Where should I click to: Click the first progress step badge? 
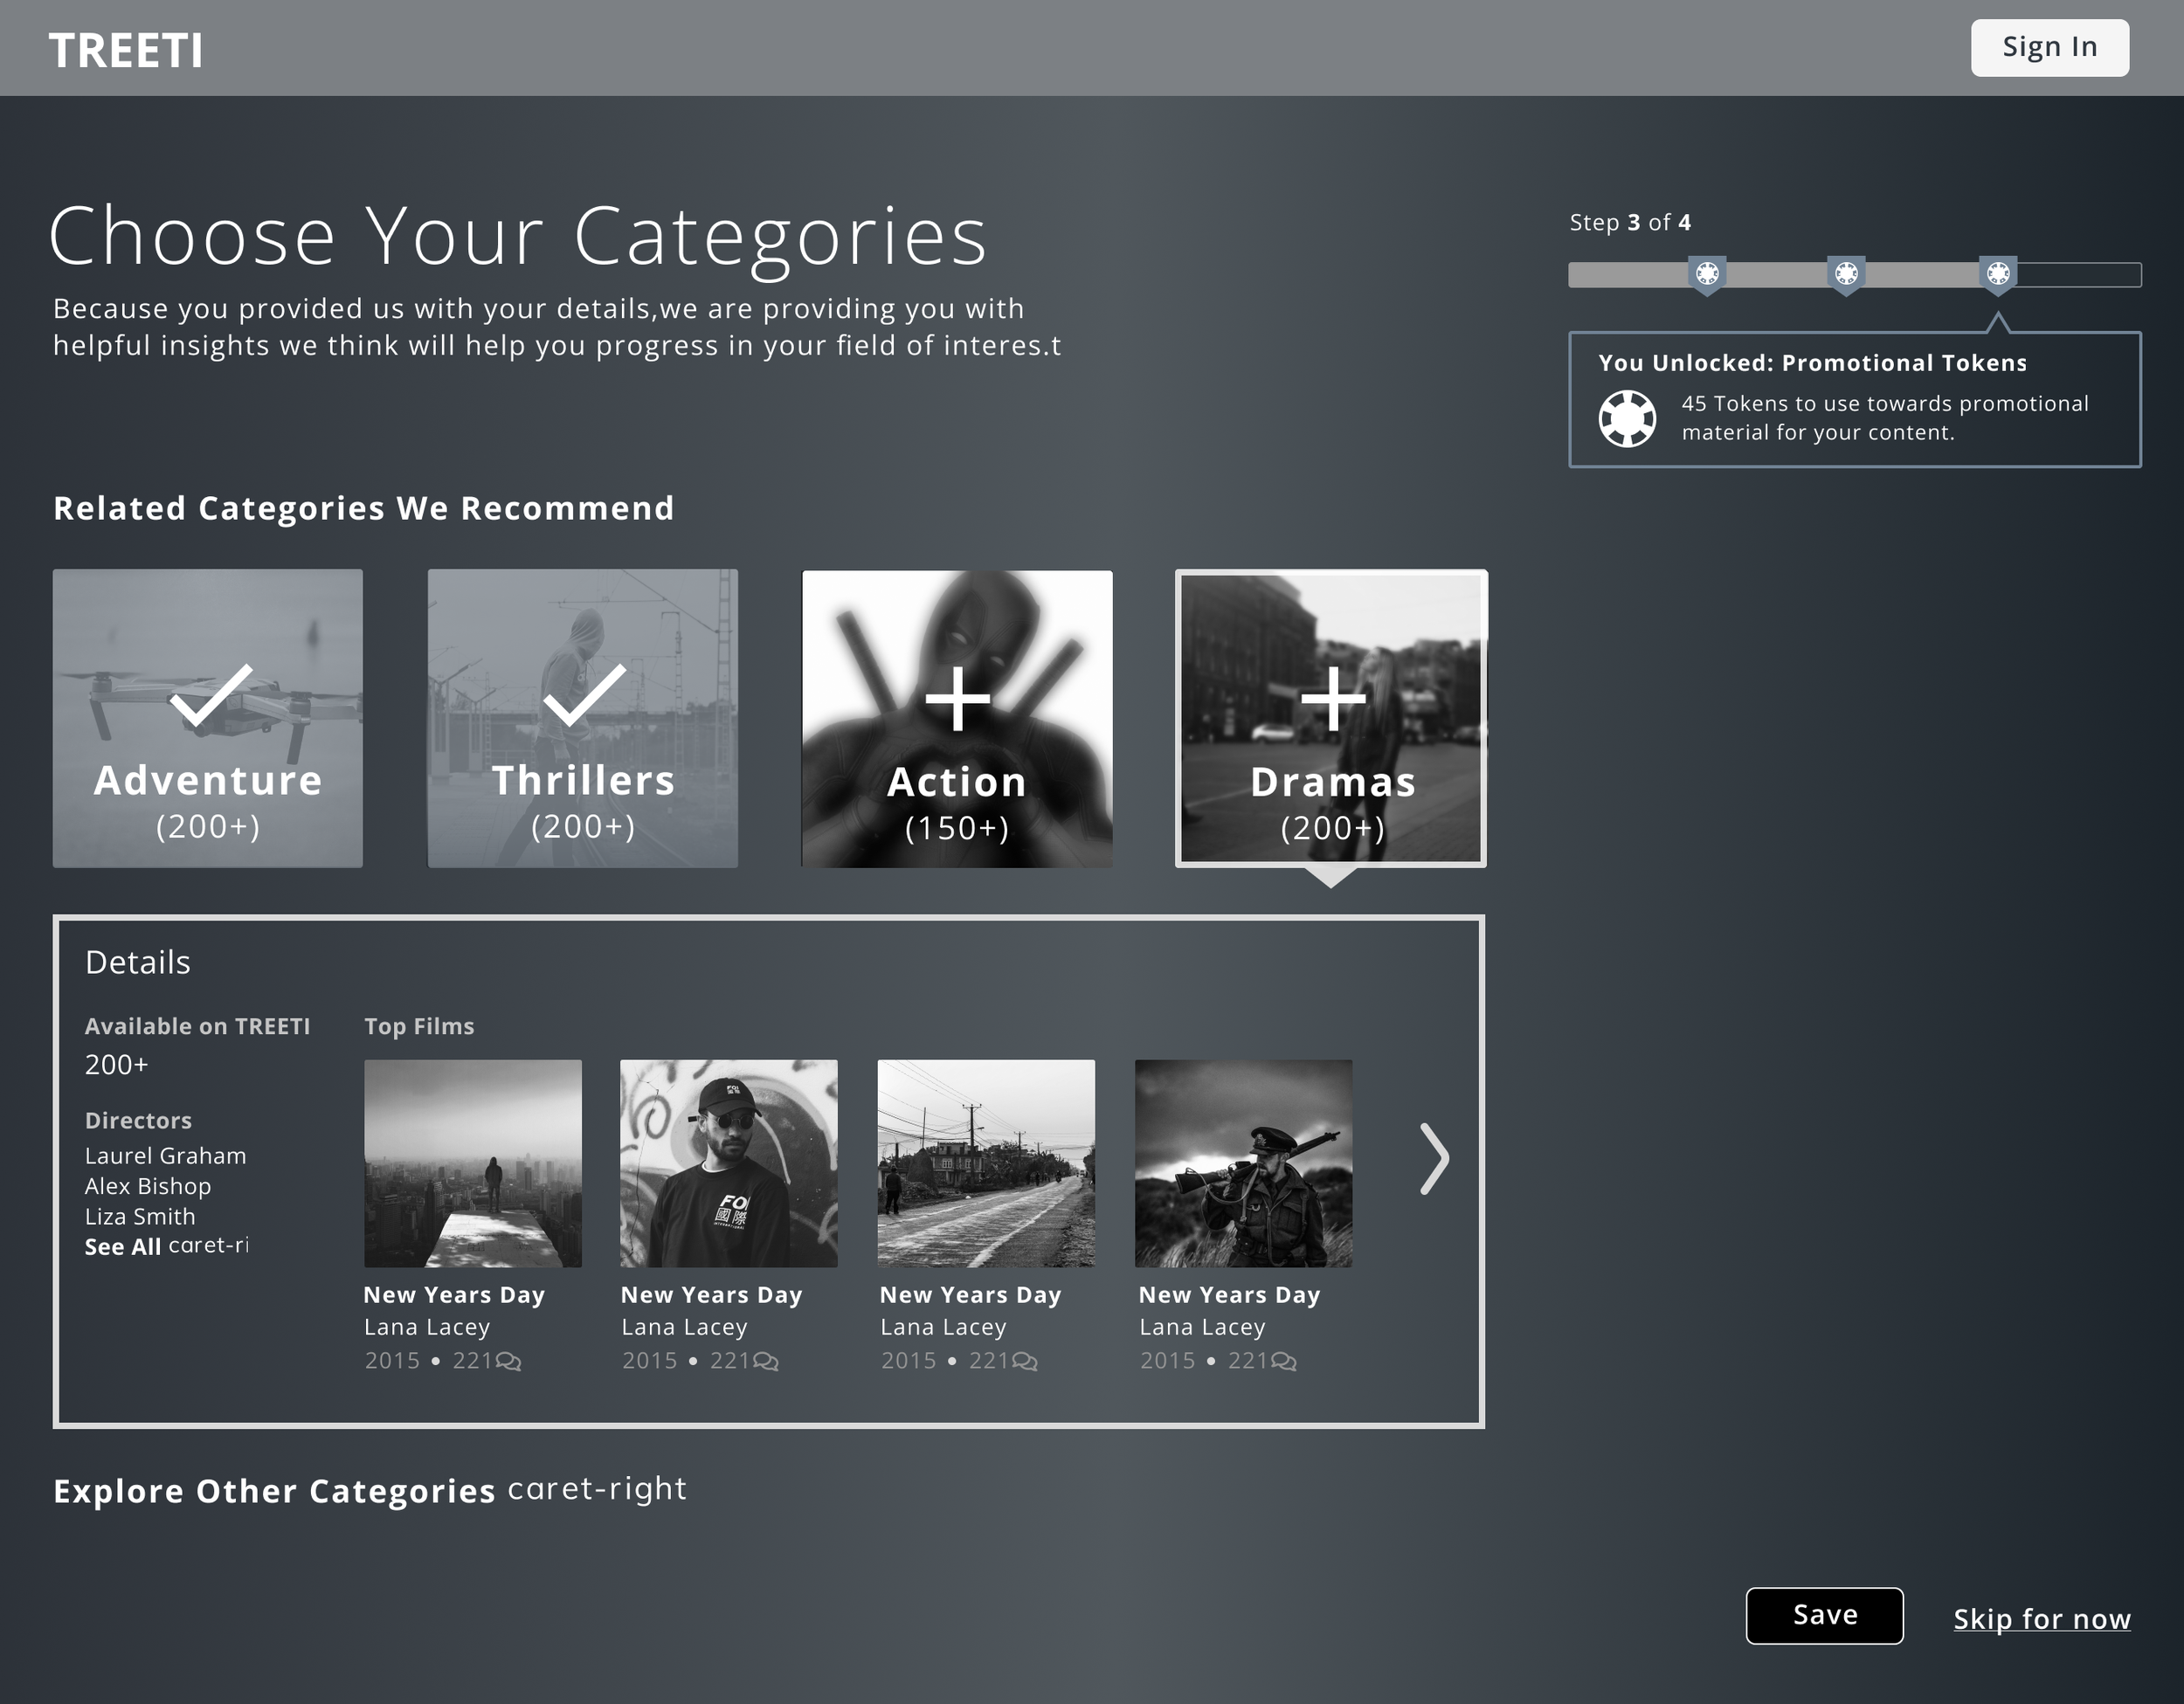[1707, 274]
